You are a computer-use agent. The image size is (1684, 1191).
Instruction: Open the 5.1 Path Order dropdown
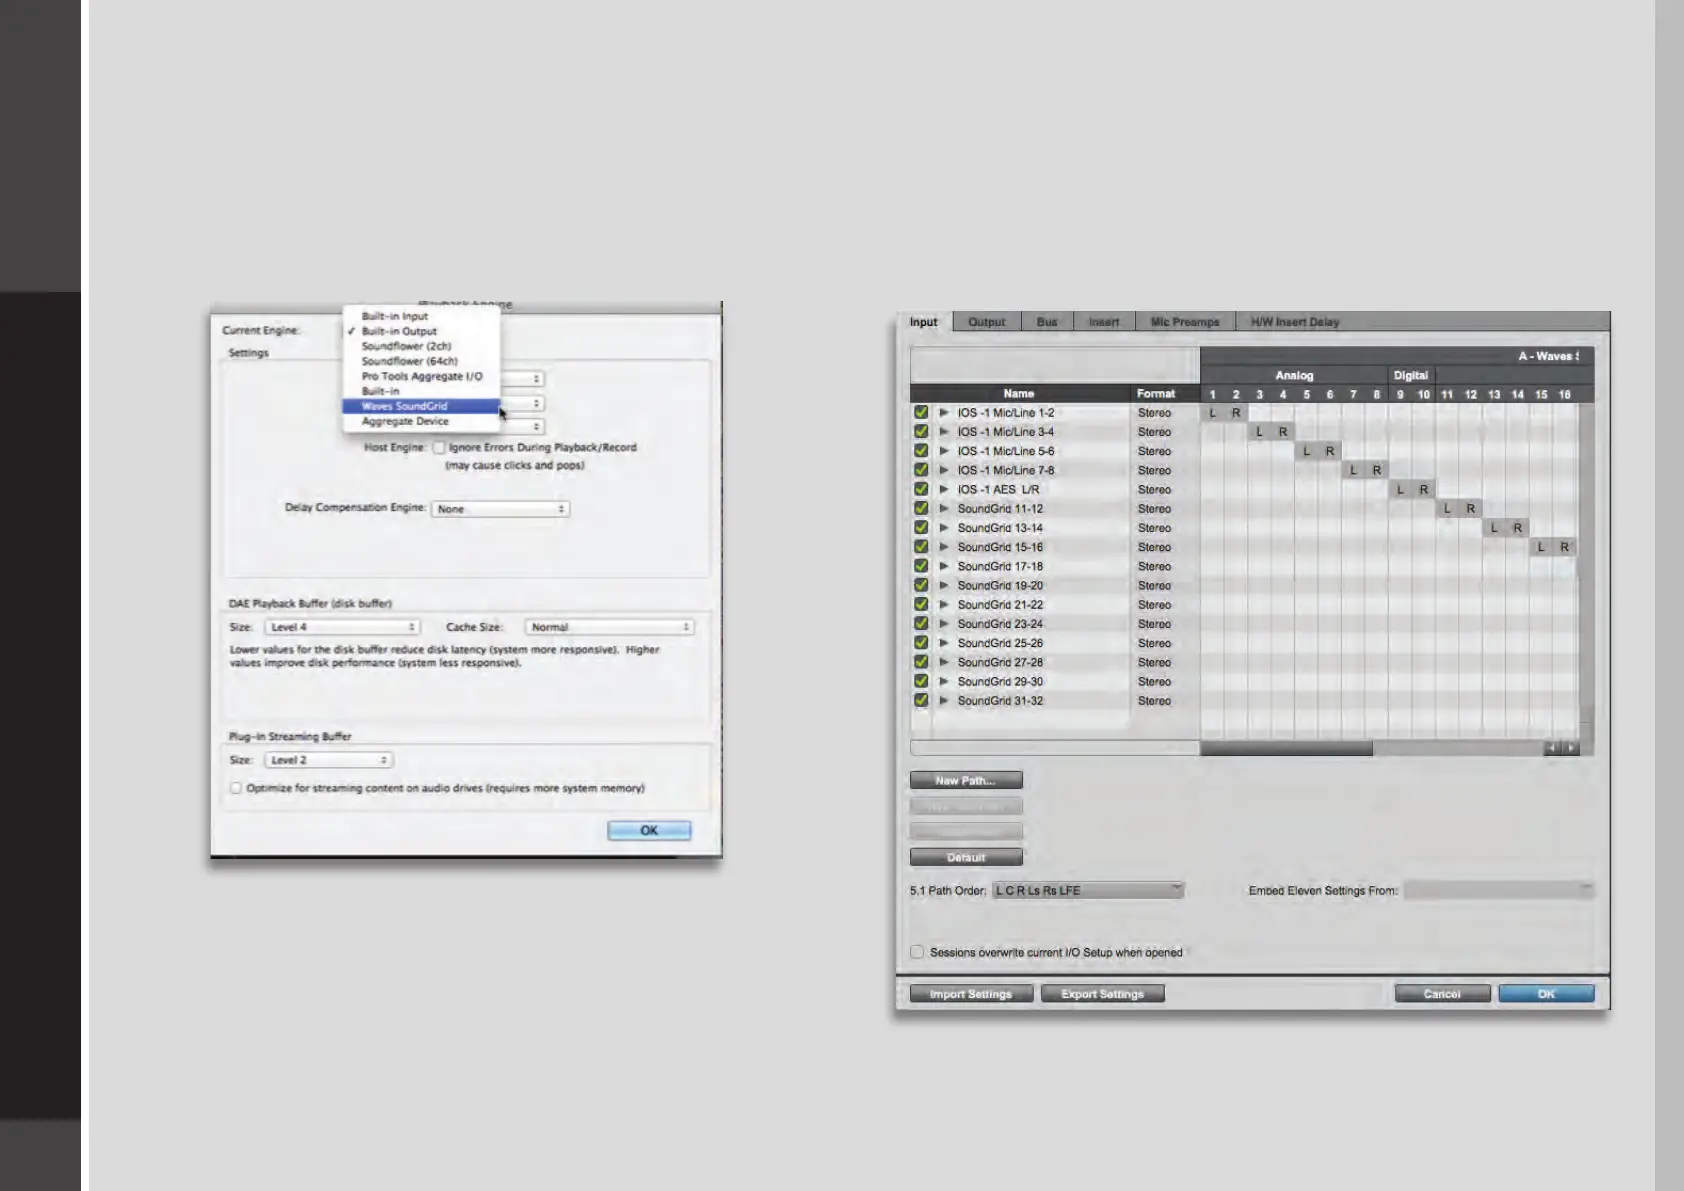[x=1088, y=890]
